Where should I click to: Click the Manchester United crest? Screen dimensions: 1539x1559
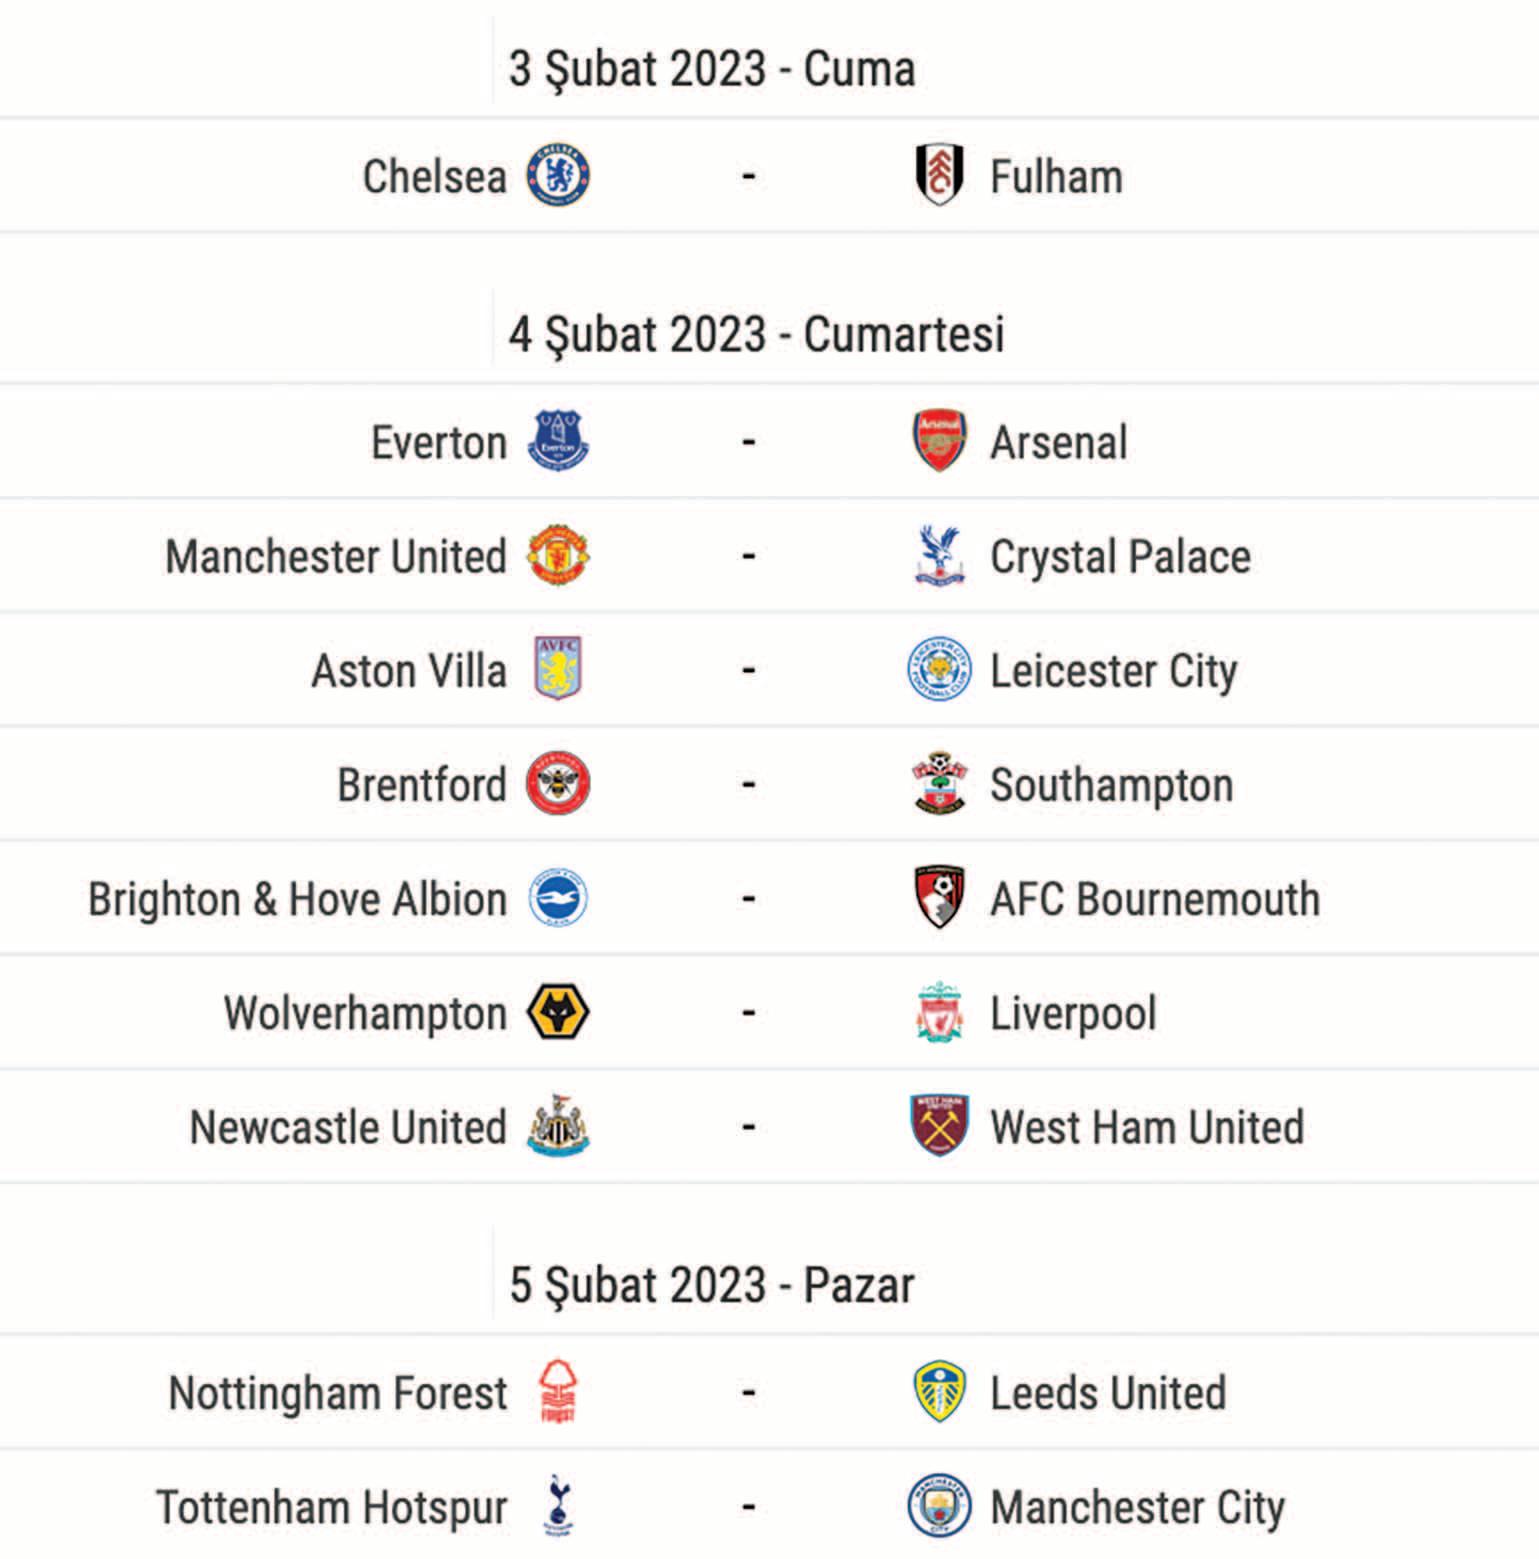[558, 555]
